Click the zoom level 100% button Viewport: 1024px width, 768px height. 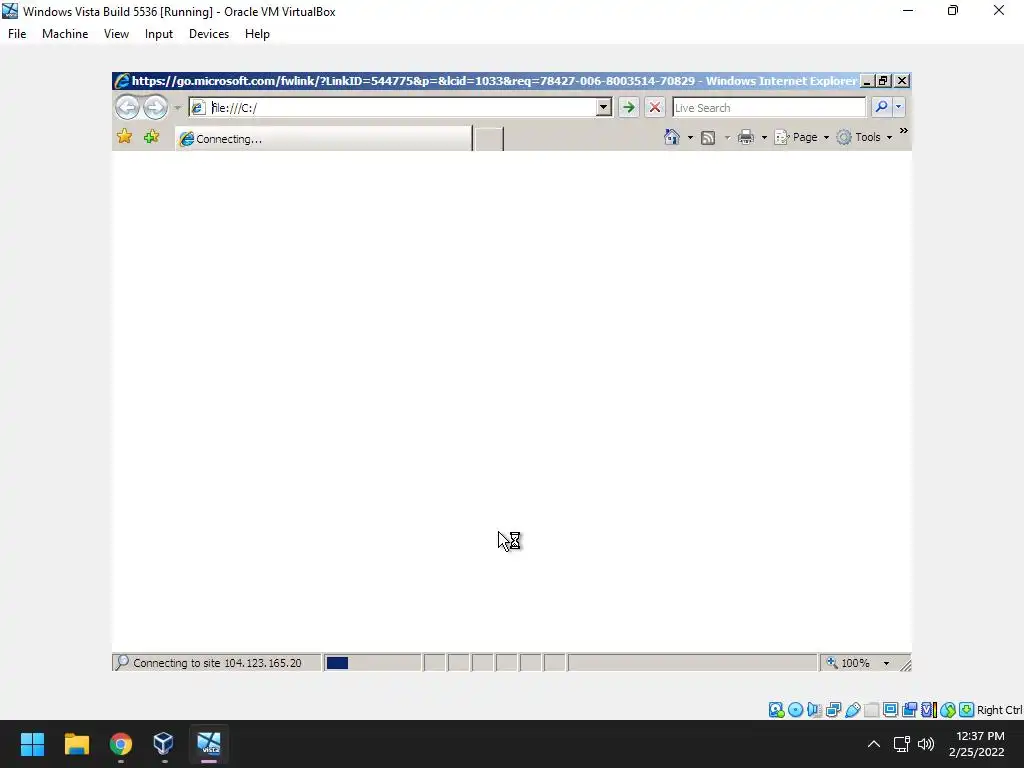pyautogui.click(x=848, y=663)
